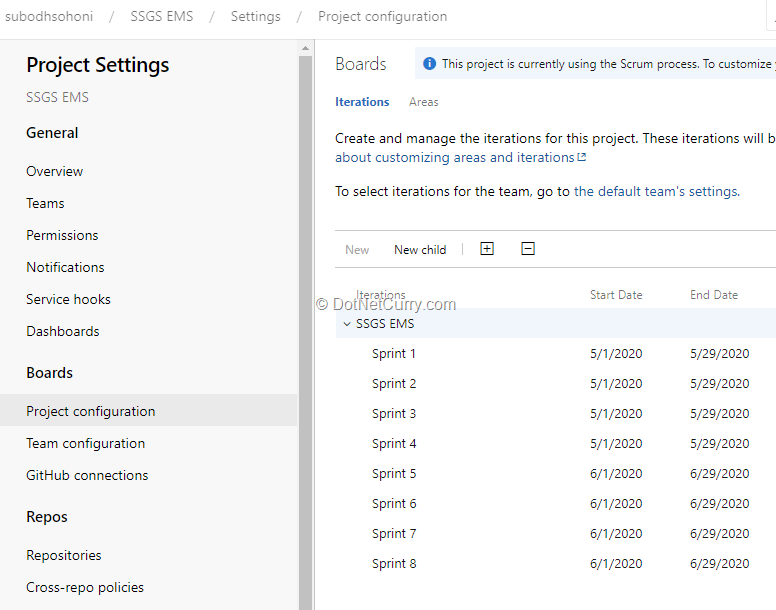The width and height of the screenshot is (776, 610).
Task: Select the Iterations tab
Action: tap(362, 102)
